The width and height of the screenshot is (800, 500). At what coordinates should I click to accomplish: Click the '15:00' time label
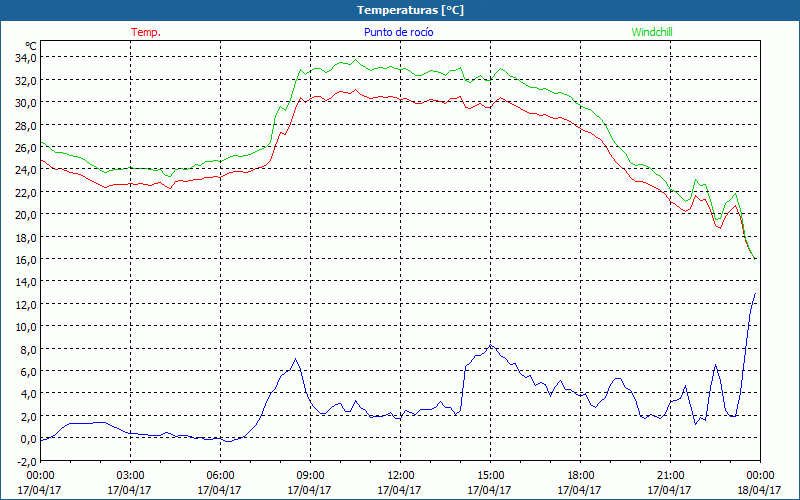(490, 475)
